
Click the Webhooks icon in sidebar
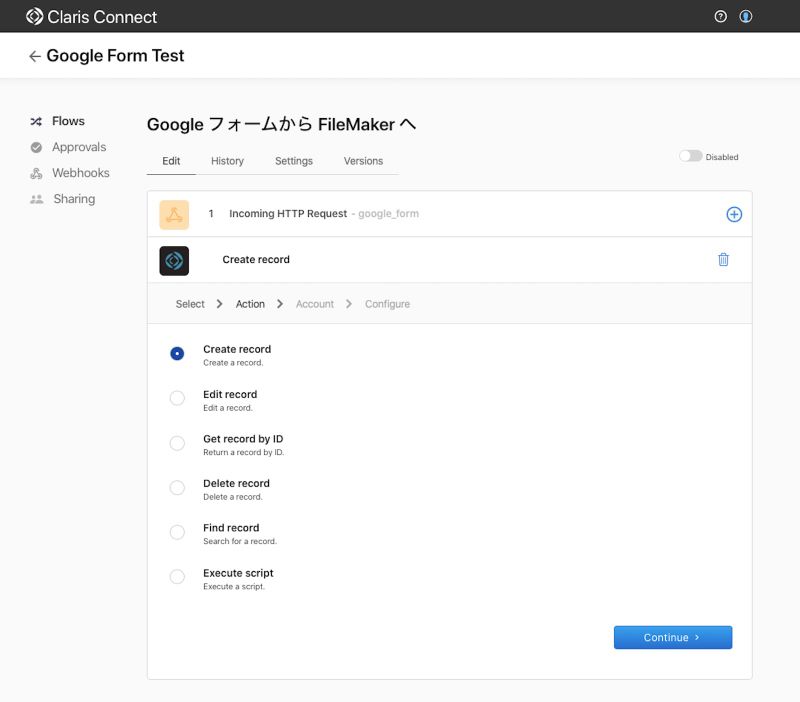coord(36,173)
